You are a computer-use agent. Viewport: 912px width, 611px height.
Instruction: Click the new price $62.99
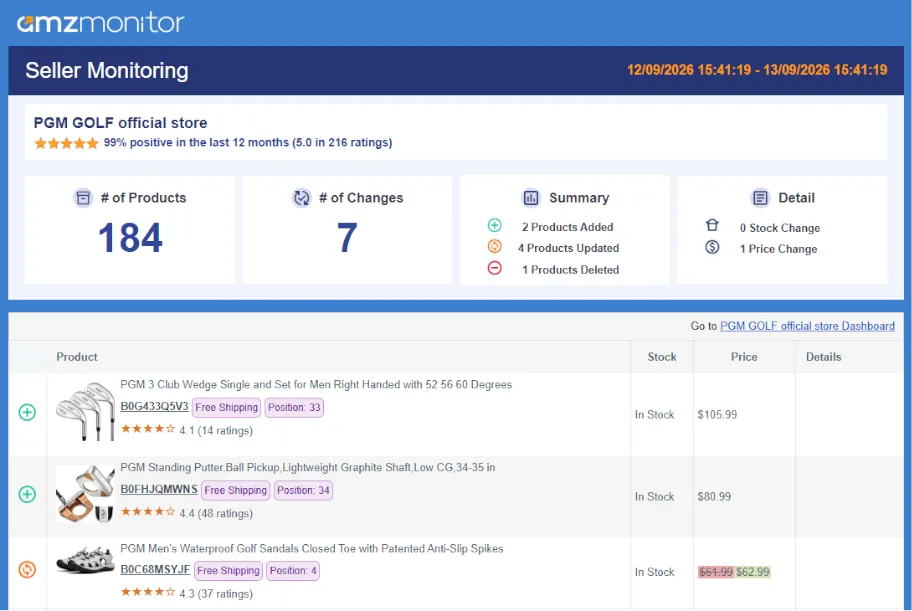point(753,572)
